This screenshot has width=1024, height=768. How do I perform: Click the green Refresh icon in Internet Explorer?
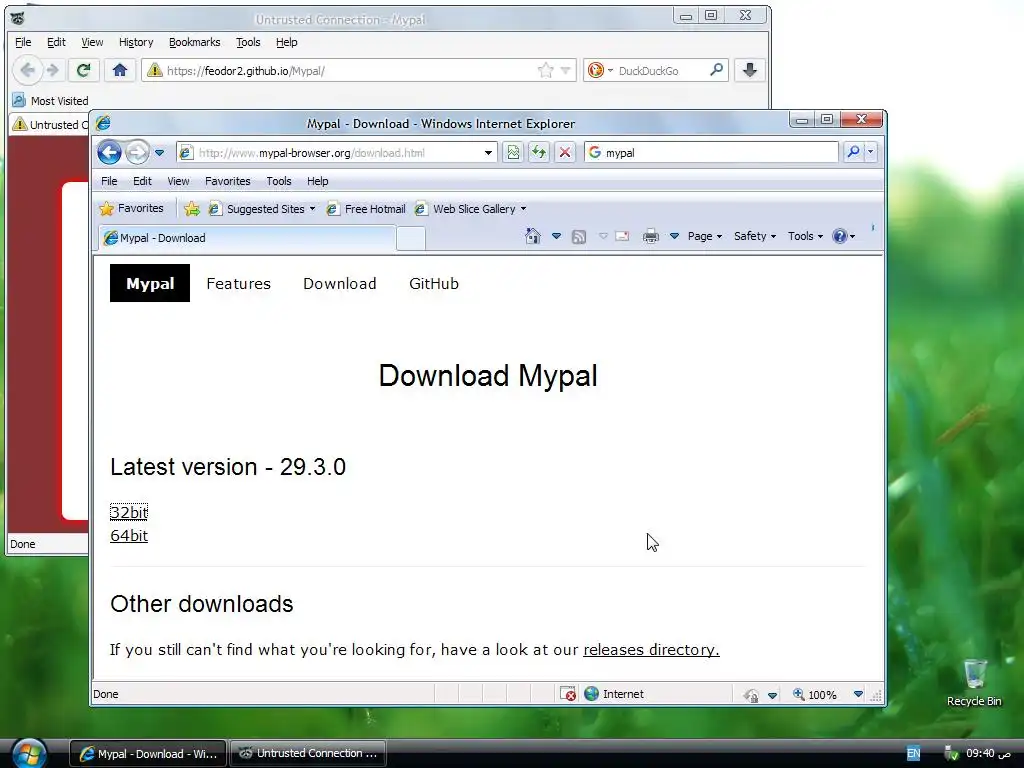539,153
